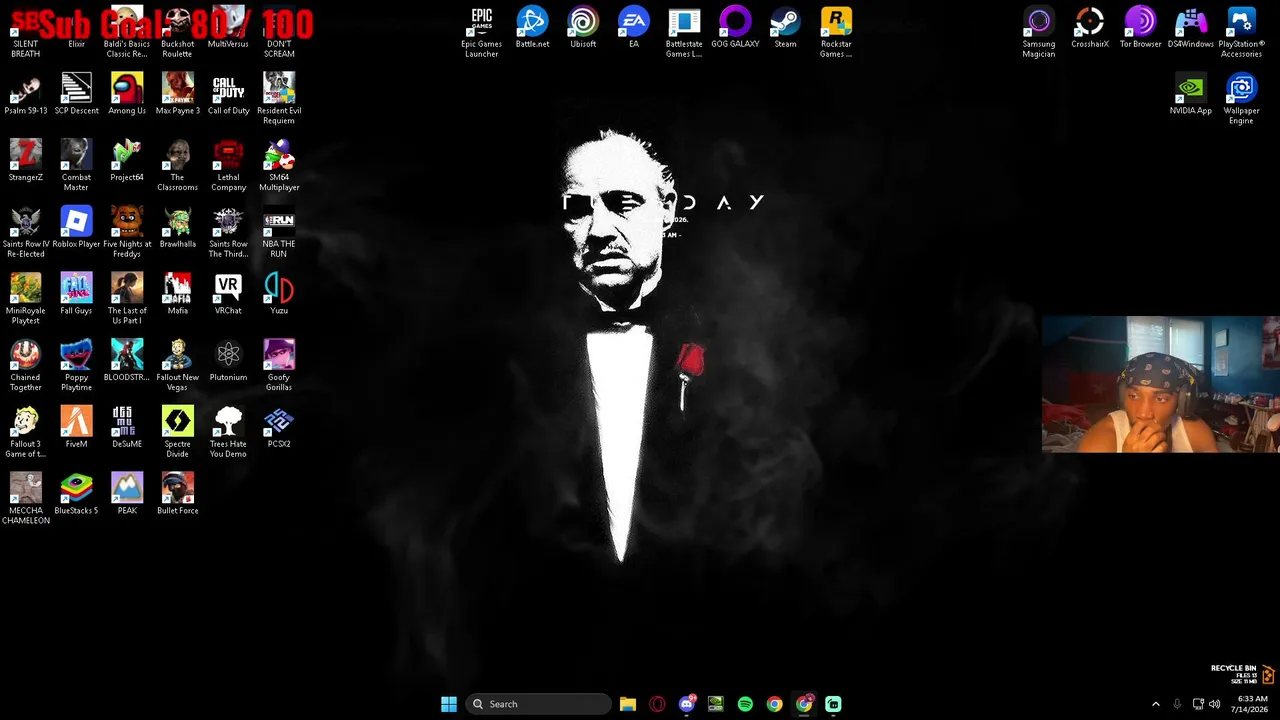Viewport: 1280px width, 720px height.
Task: Click the Fall Guys desktop shortcut
Action: tap(76, 295)
